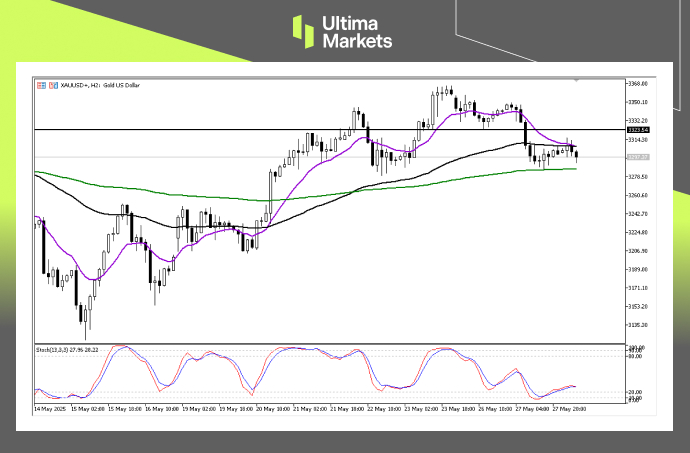Click the 3314.30 price scale value
Image resolution: width=690 pixels, height=453 pixels.
click(638, 140)
